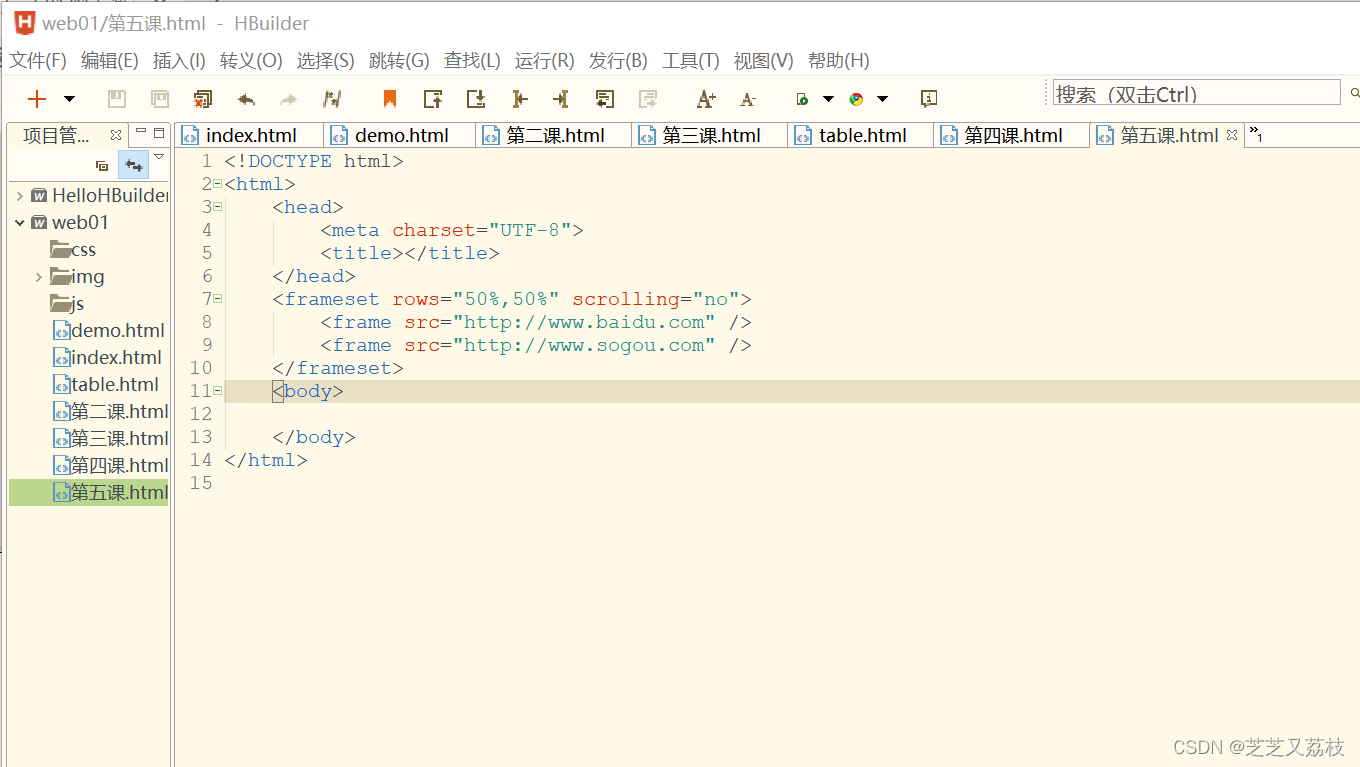Viewport: 1360px width, 767px height.
Task: Click the search magnifier icon
Action: point(1355,93)
